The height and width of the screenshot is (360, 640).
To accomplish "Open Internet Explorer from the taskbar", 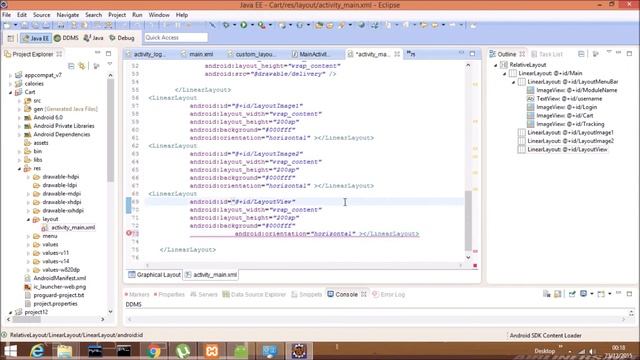I will (37, 351).
